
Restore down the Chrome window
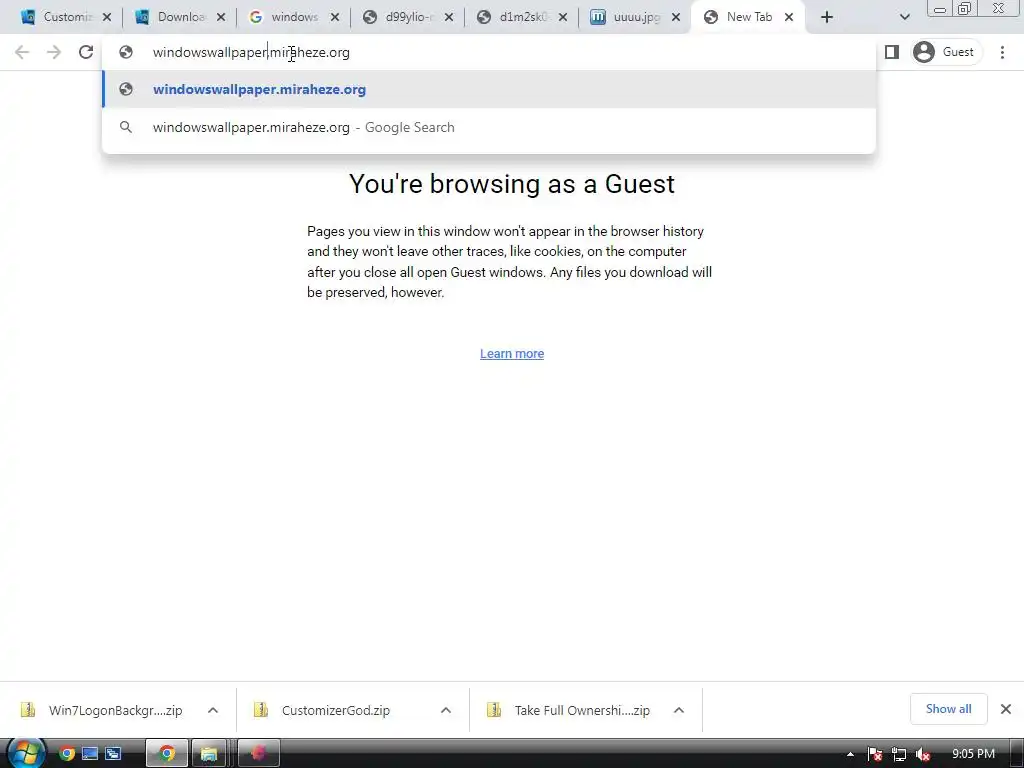coord(964,9)
